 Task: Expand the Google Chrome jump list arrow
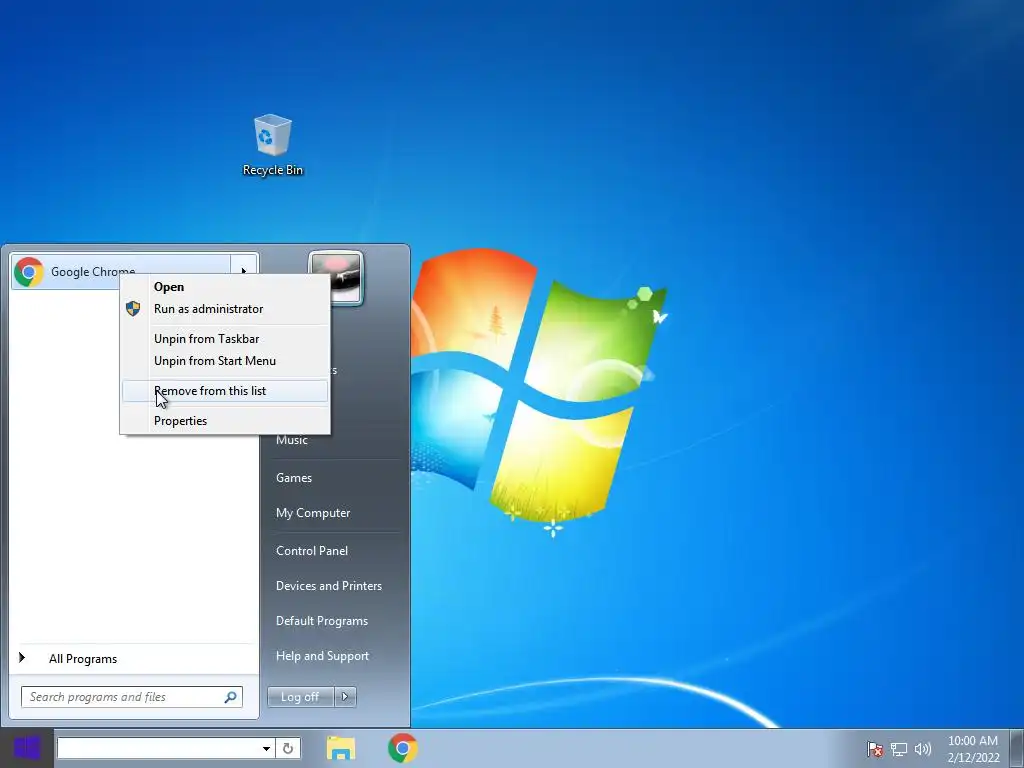pyautogui.click(x=244, y=270)
